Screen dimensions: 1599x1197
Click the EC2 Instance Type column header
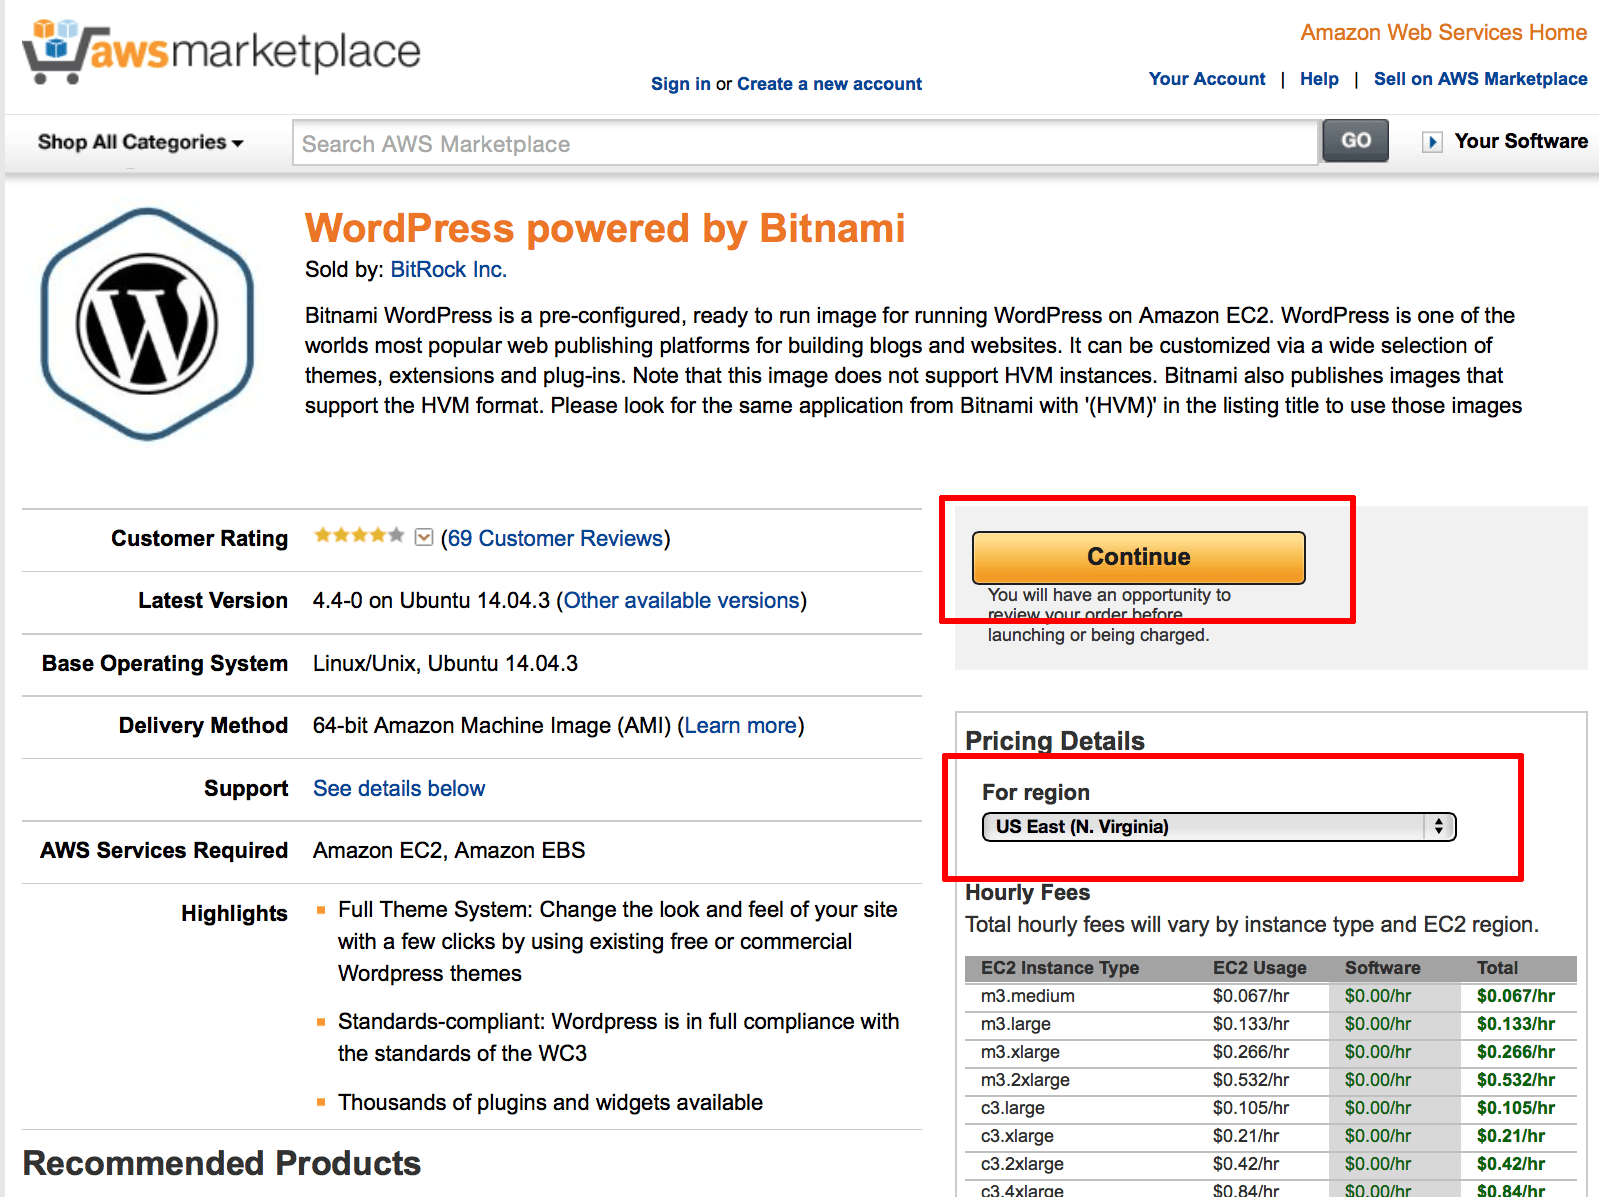1060,968
